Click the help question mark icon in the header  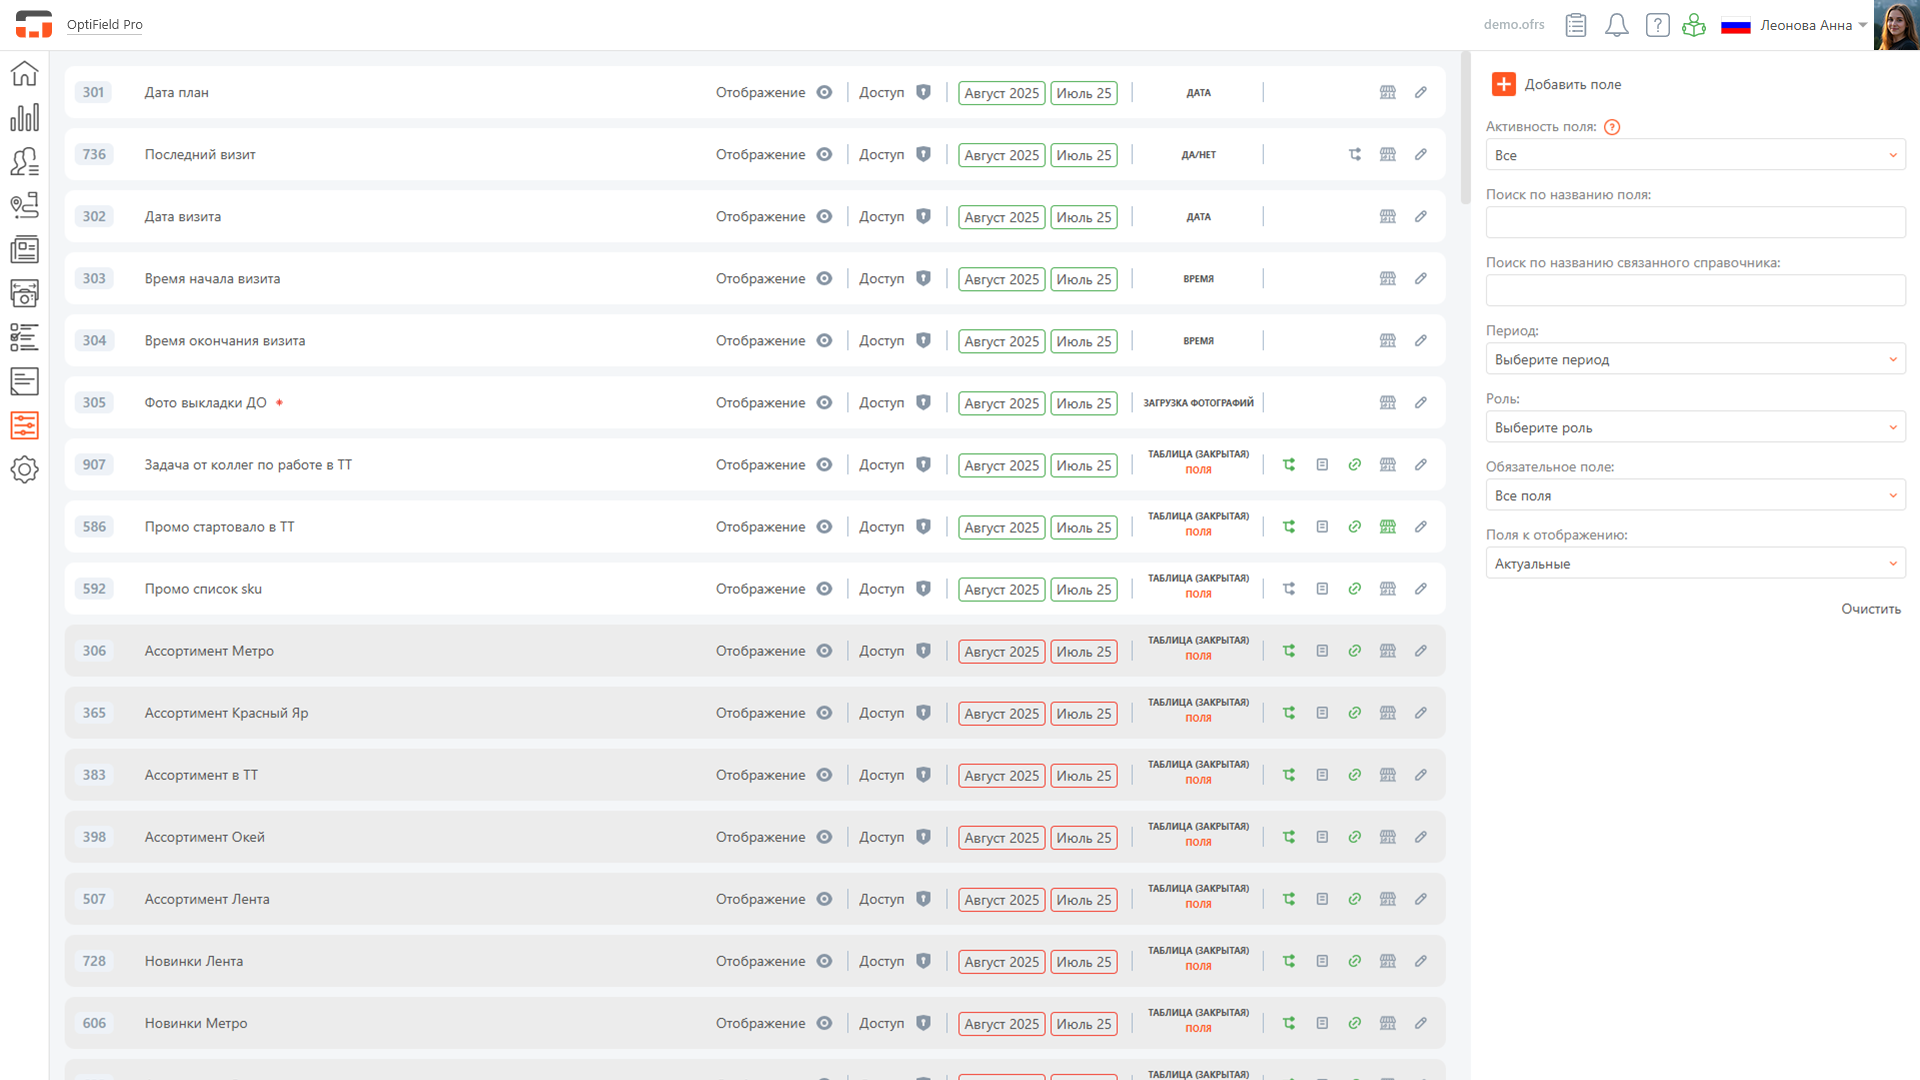pyautogui.click(x=1657, y=25)
